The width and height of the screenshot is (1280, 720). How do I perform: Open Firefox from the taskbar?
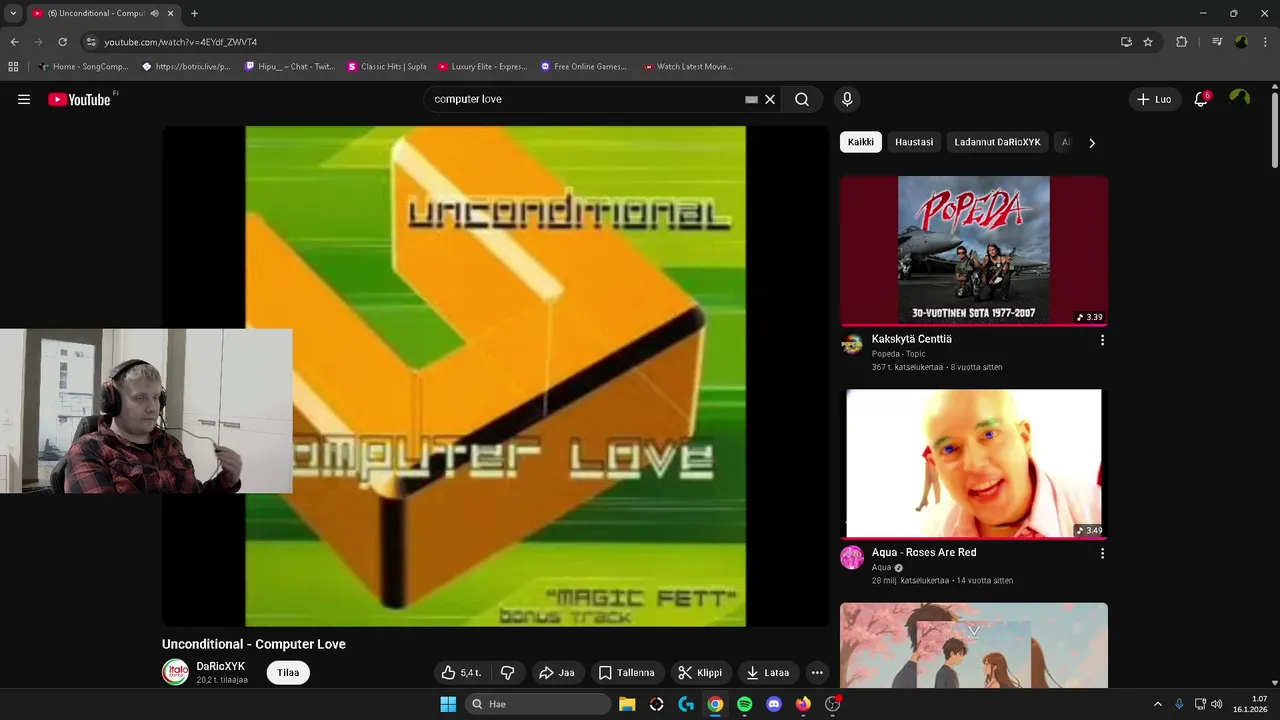(x=803, y=704)
